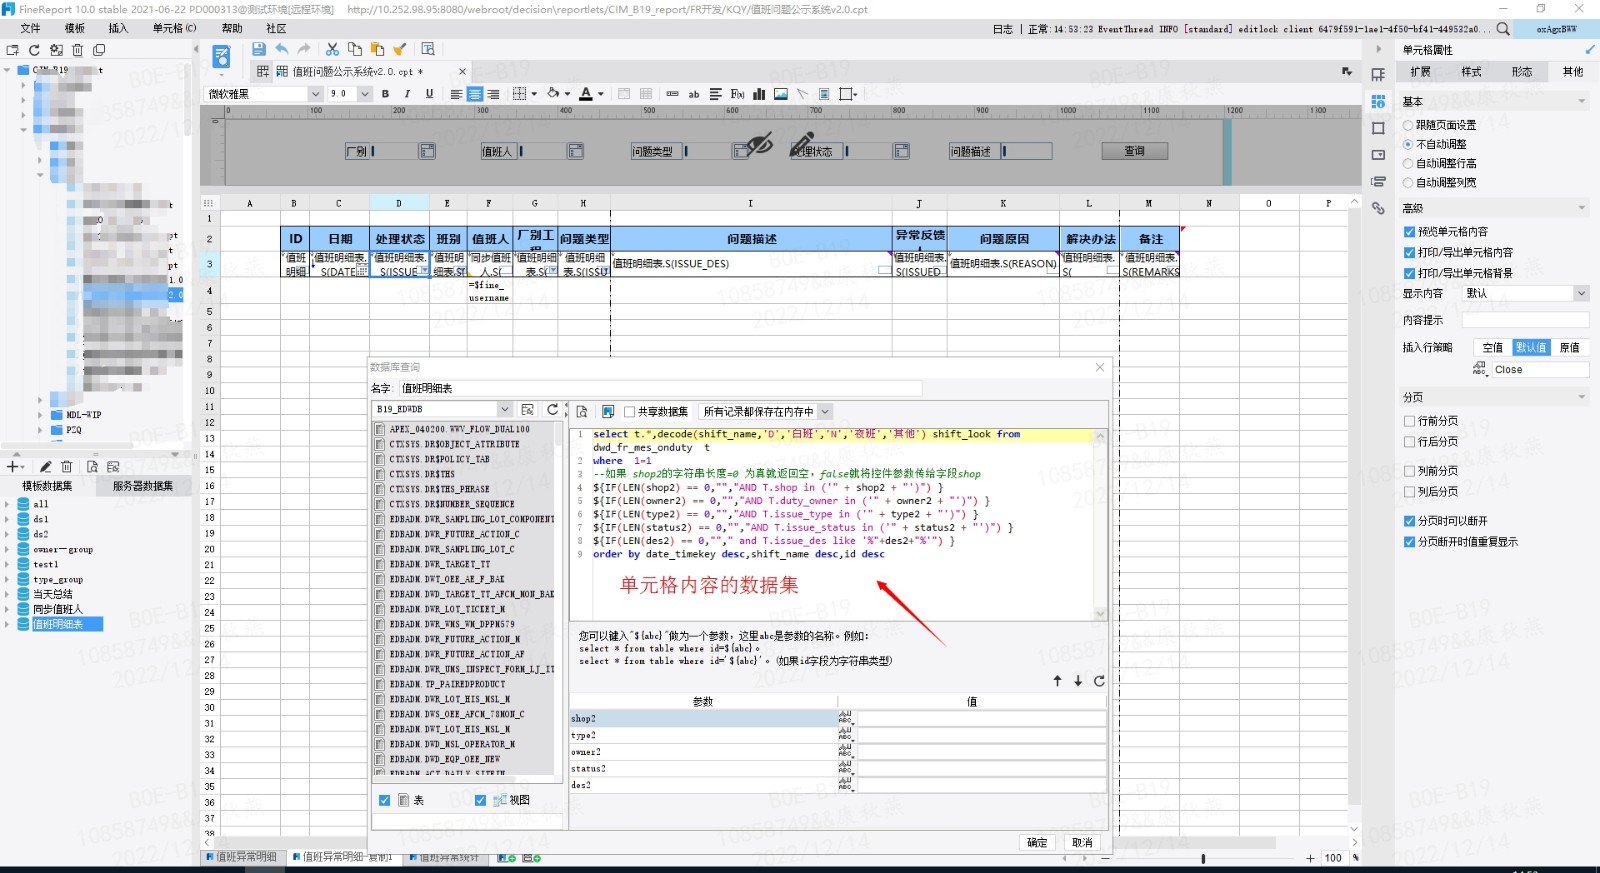Toggle checkbox 分页时可以断开
Image resolution: width=1600 pixels, height=873 pixels.
point(1409,521)
